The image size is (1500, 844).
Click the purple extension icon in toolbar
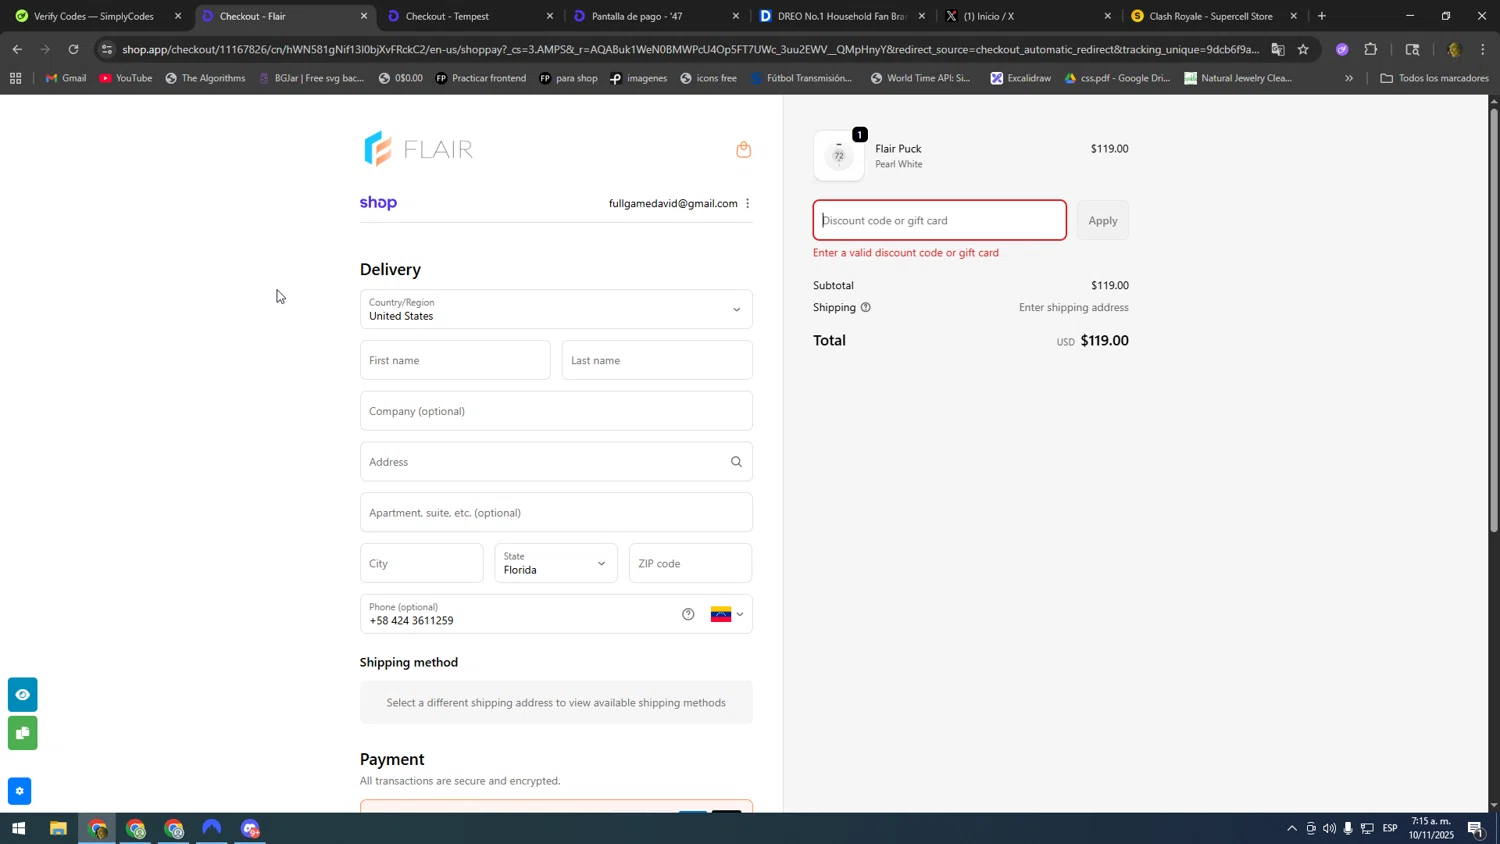click(x=1342, y=49)
